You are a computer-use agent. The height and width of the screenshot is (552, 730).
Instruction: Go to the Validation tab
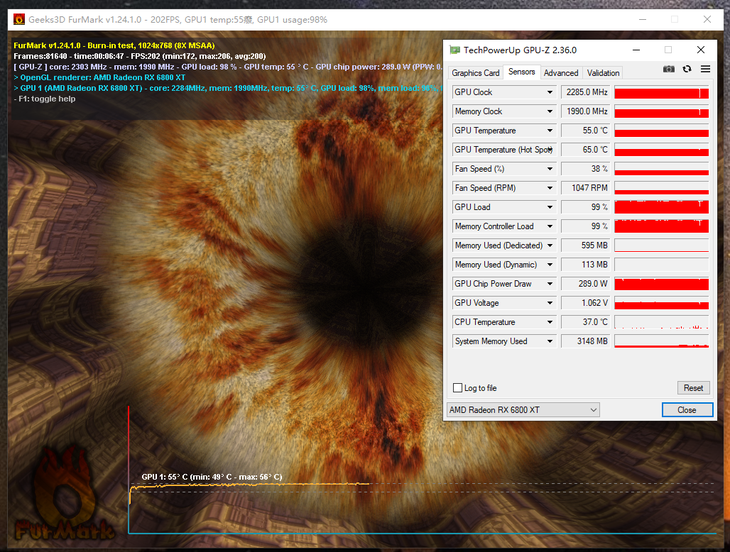(x=603, y=73)
